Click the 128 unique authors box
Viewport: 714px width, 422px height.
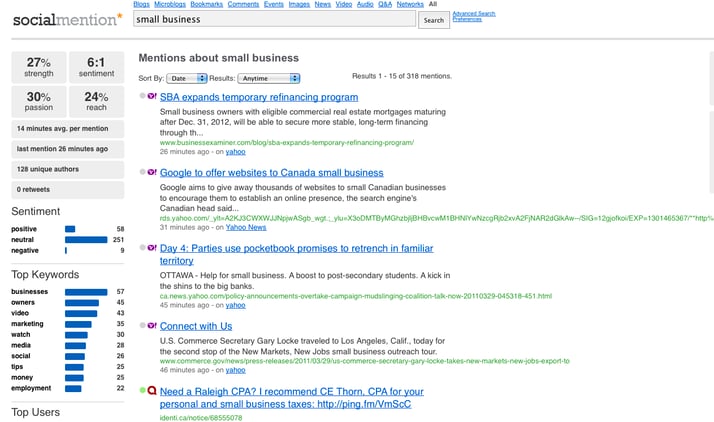tap(67, 169)
